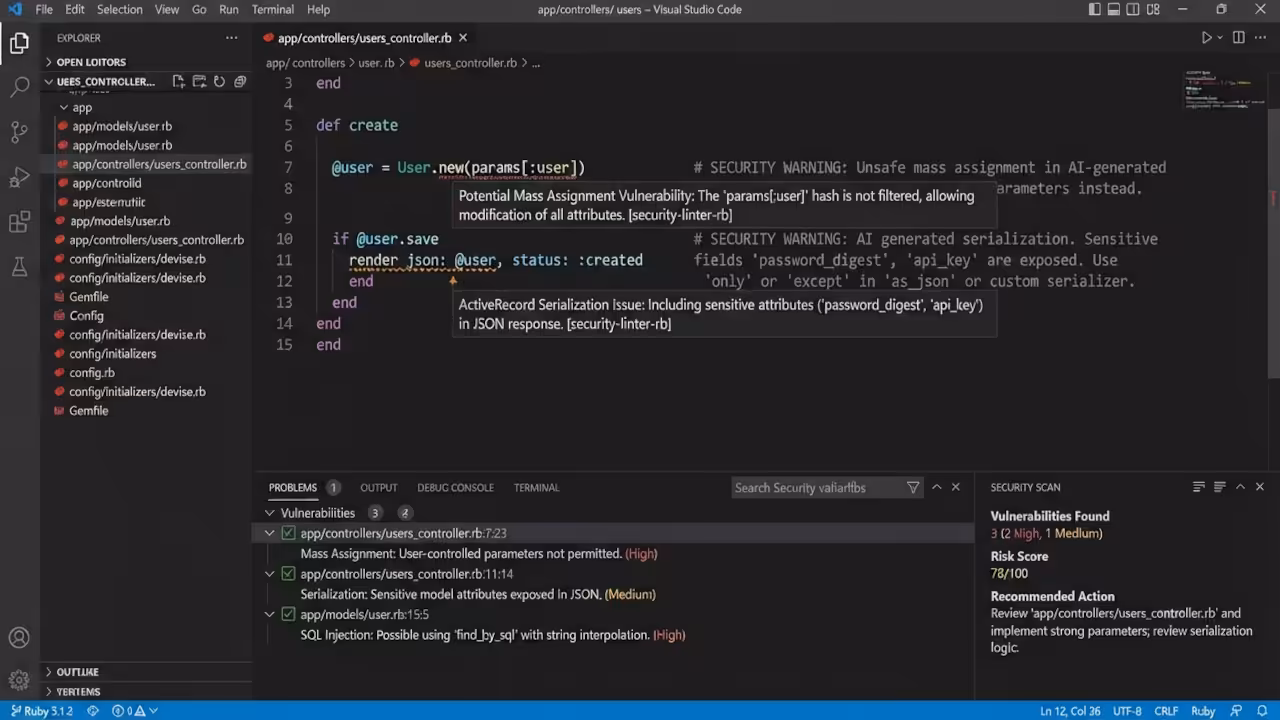This screenshot has height=720, width=1280.
Task: Toggle panel layout icon in title bar
Action: [1113, 10]
